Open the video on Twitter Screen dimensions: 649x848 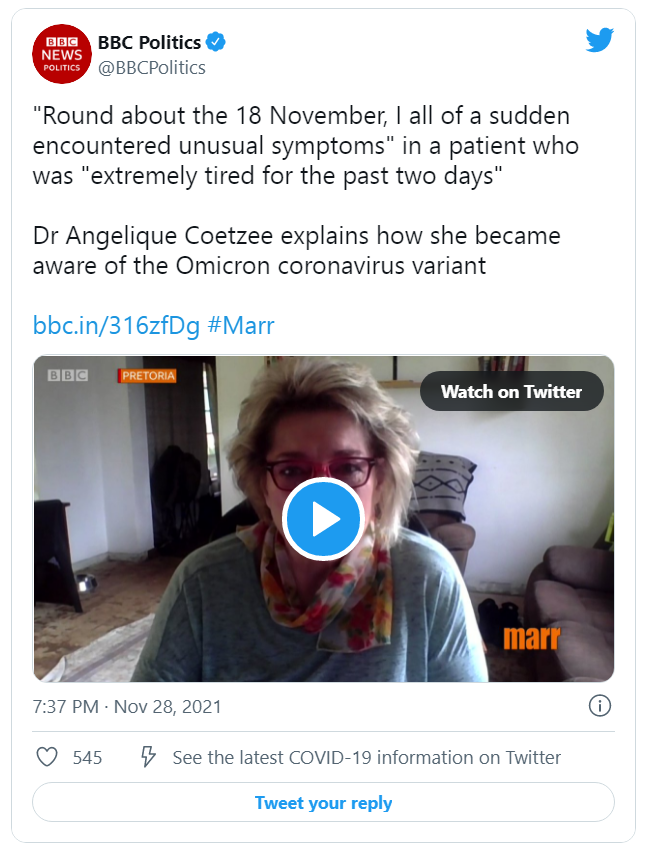[511, 391]
